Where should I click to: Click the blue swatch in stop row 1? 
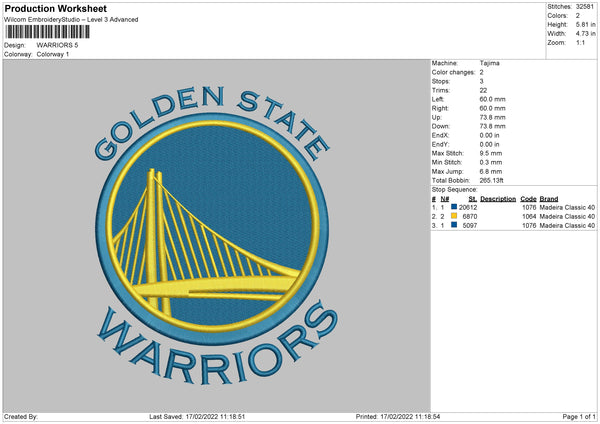pyautogui.click(x=454, y=207)
